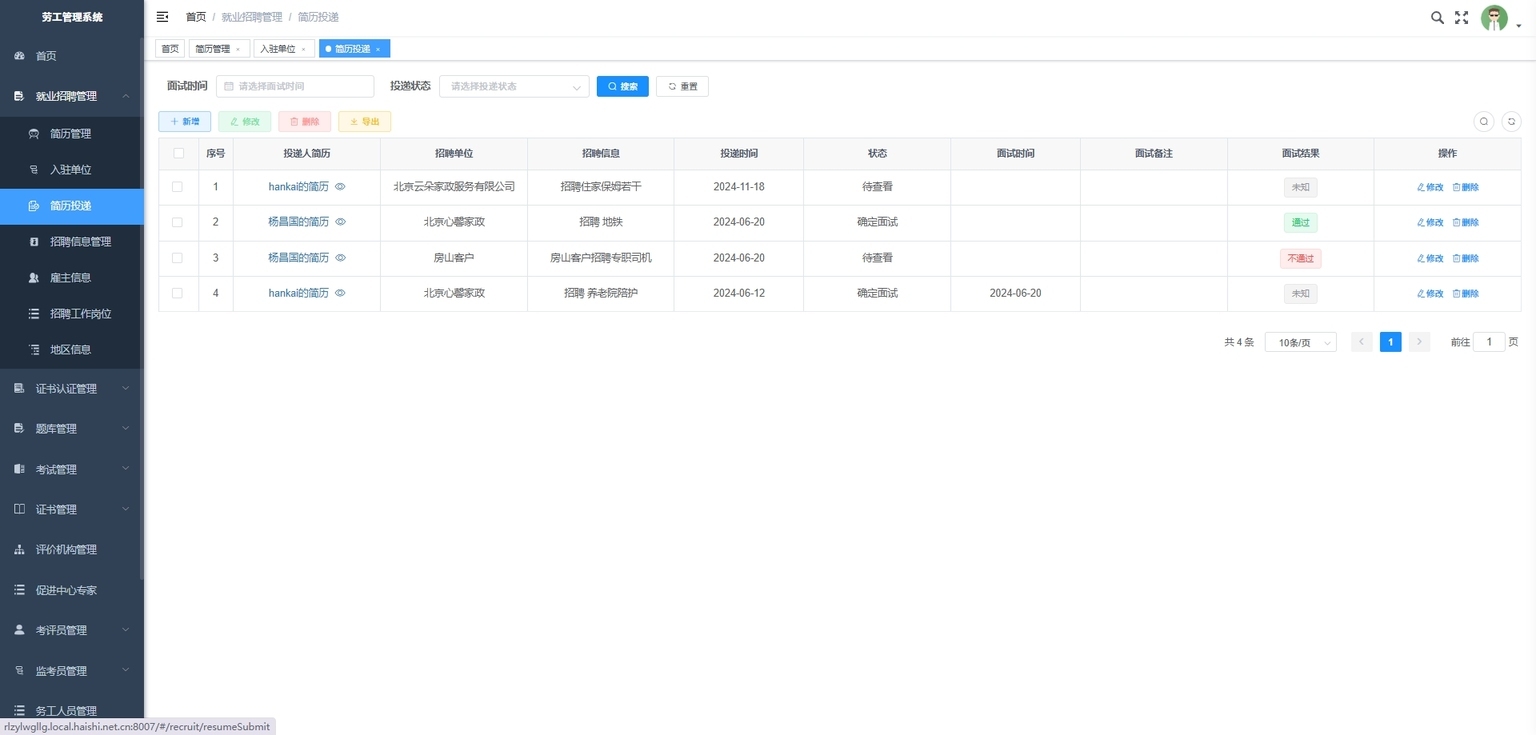Select page 1 in pagination
1536x735 pixels.
click(1390, 342)
